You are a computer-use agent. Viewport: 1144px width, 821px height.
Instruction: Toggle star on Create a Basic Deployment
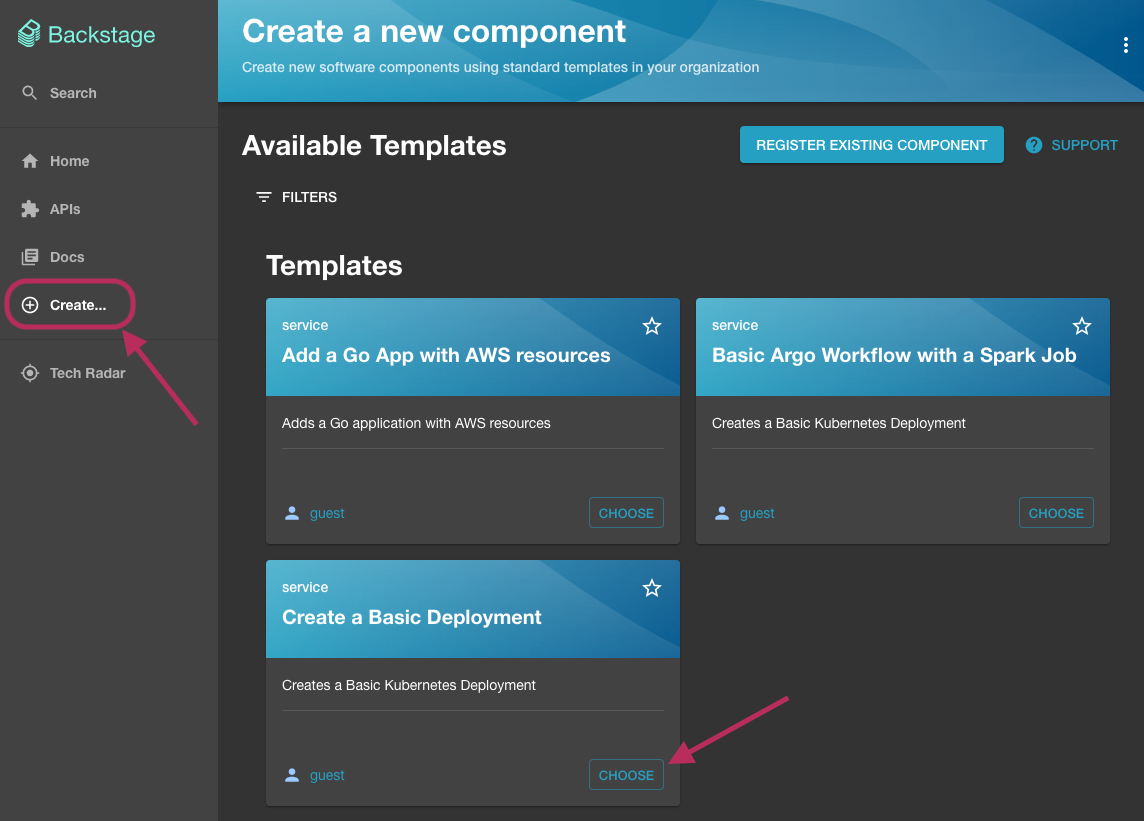[652, 588]
